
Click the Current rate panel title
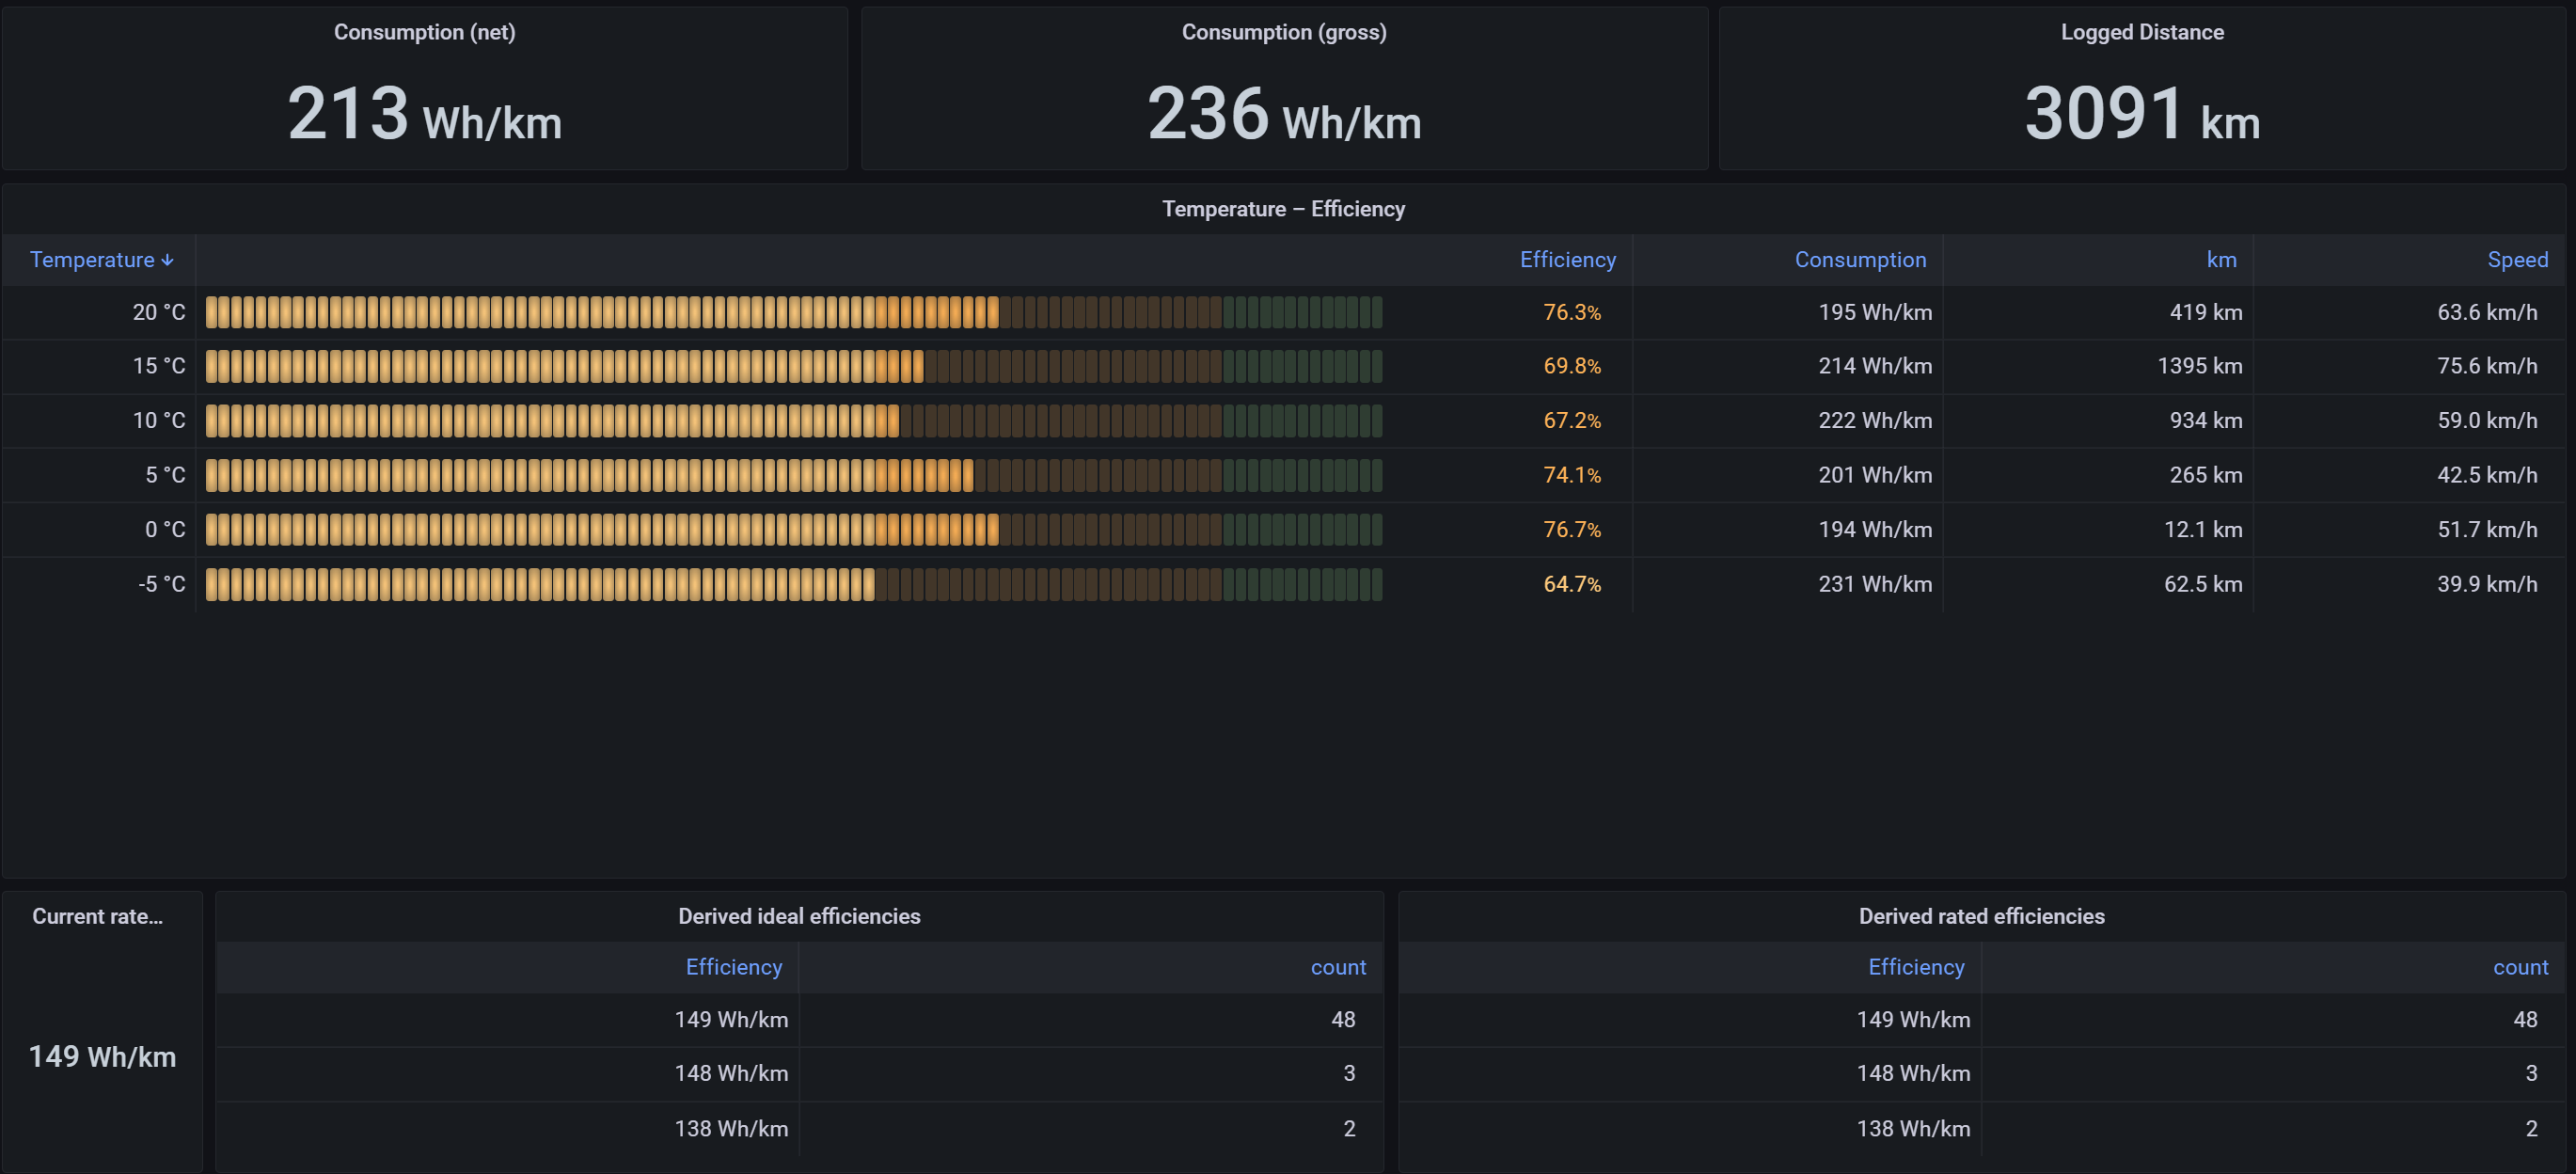pos(97,916)
